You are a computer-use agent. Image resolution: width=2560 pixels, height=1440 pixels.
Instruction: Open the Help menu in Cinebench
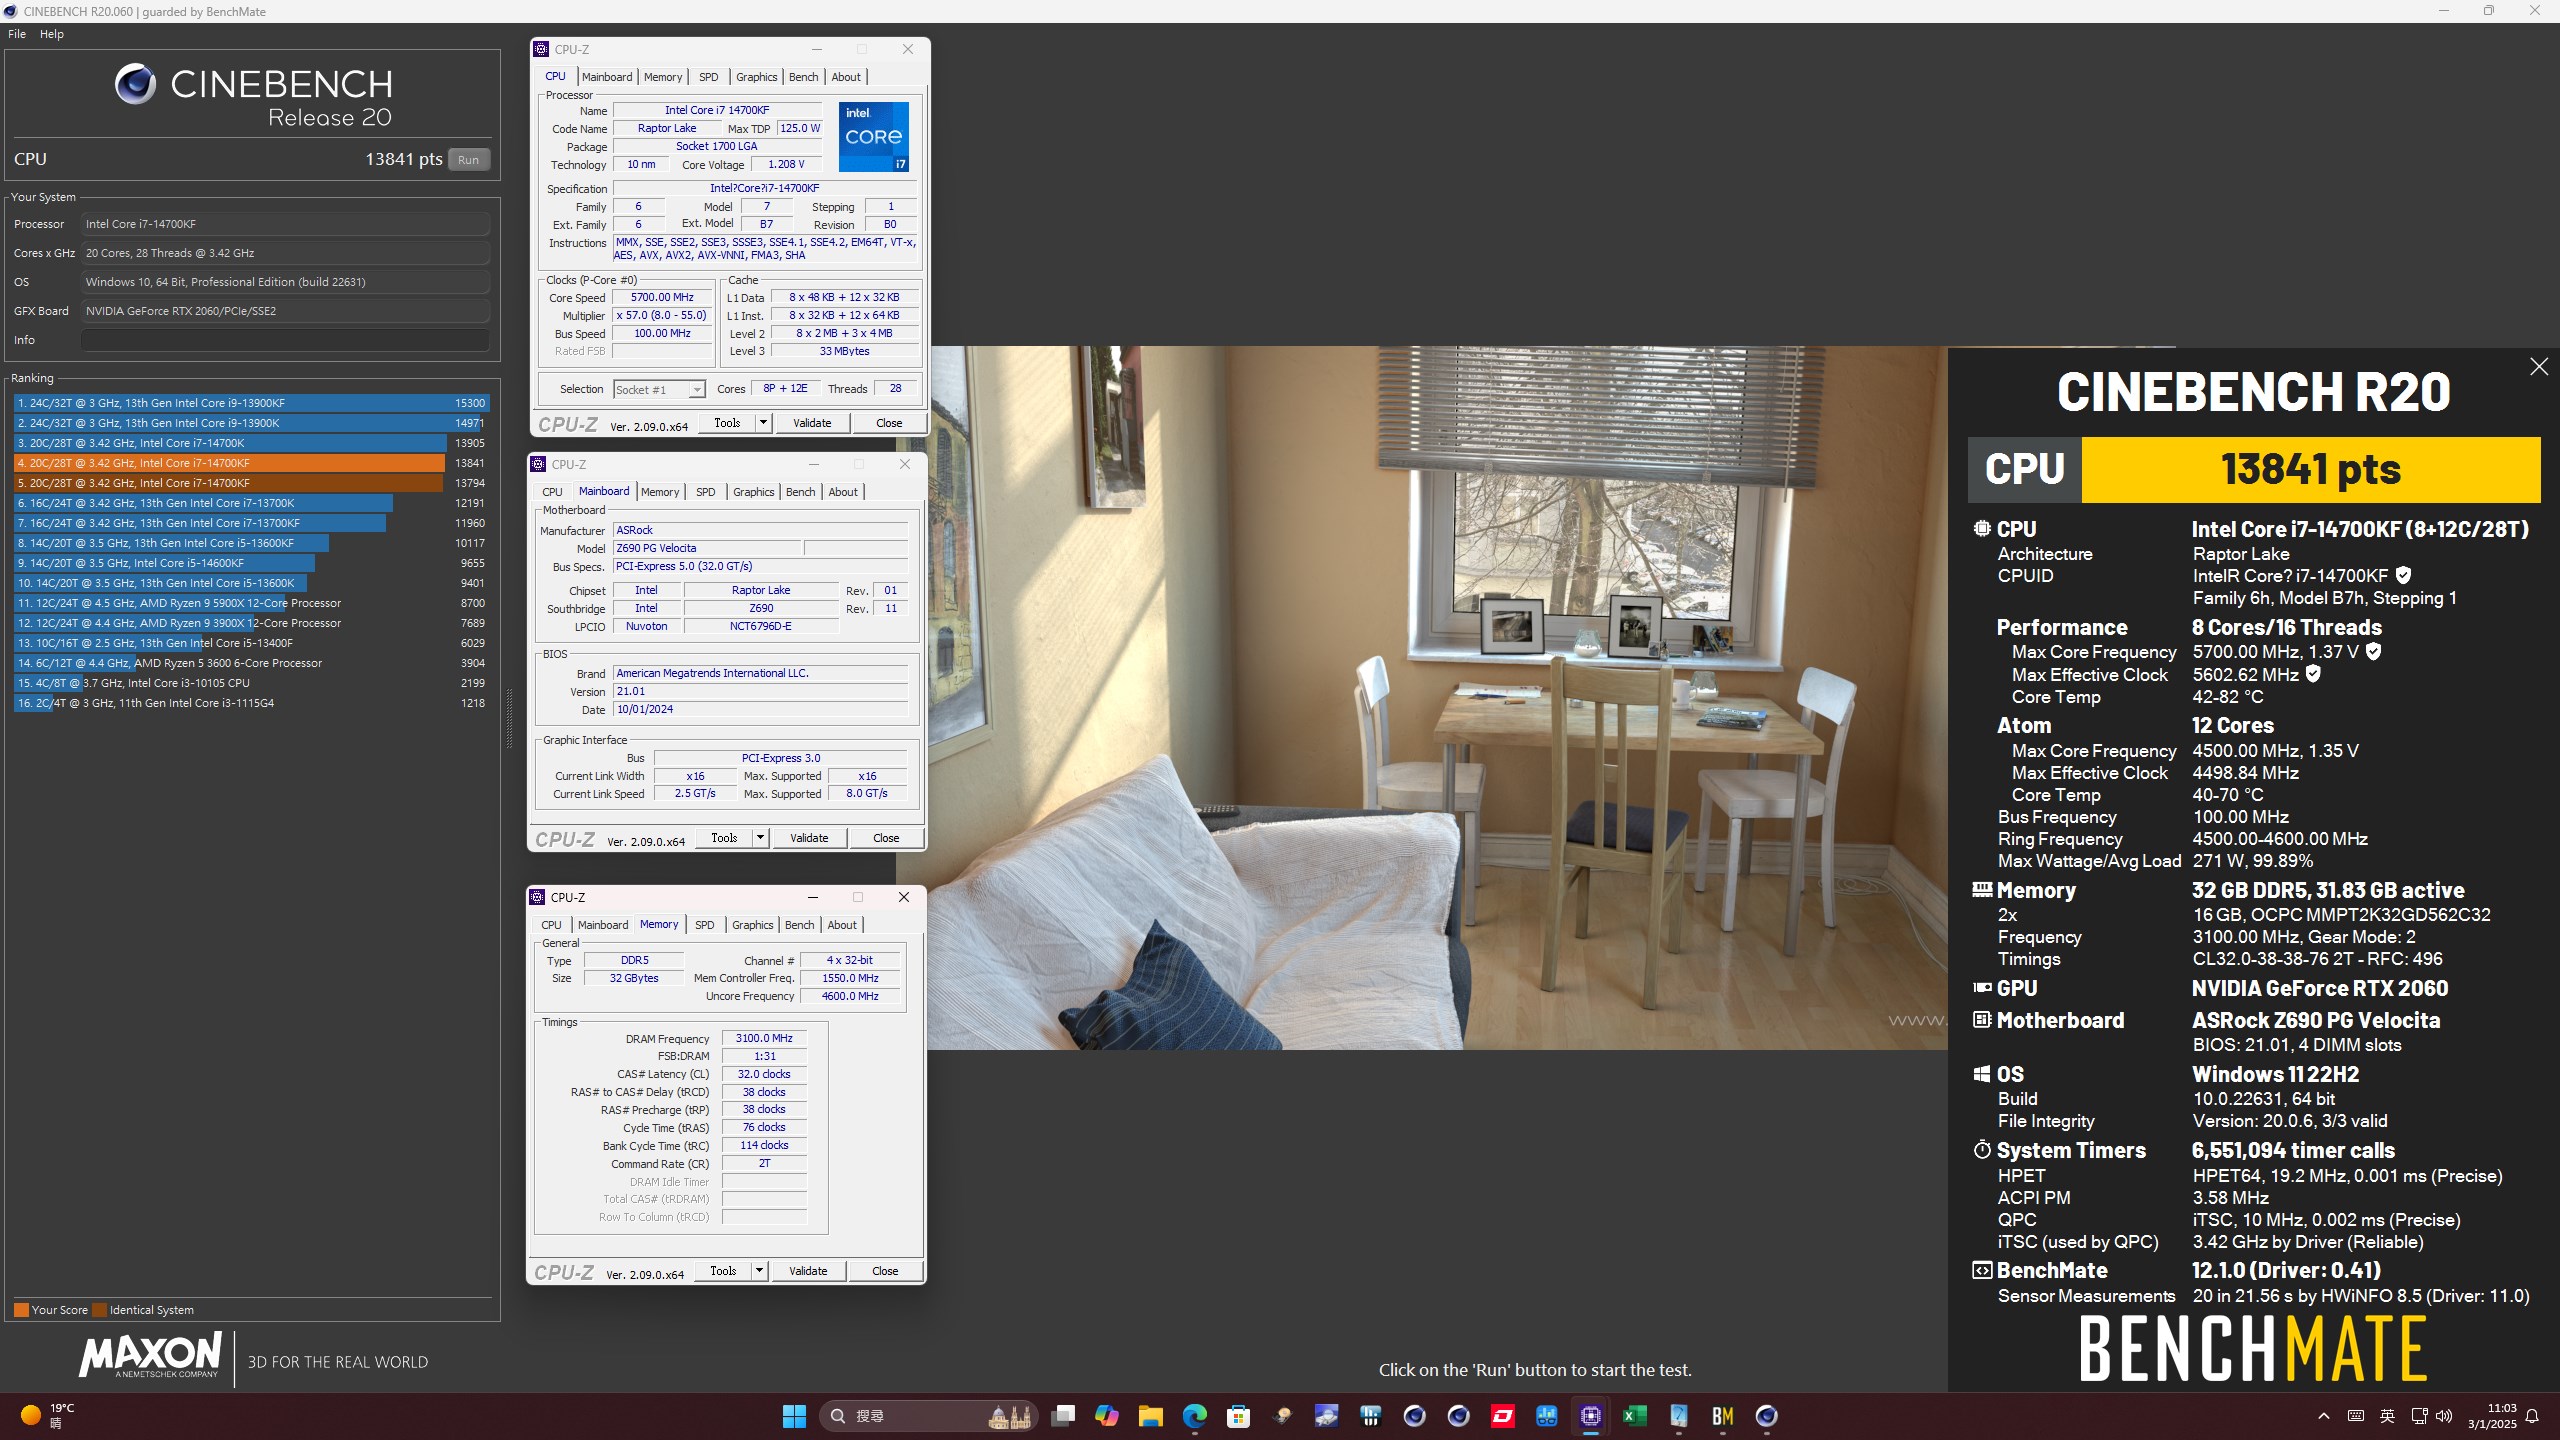pyautogui.click(x=52, y=34)
